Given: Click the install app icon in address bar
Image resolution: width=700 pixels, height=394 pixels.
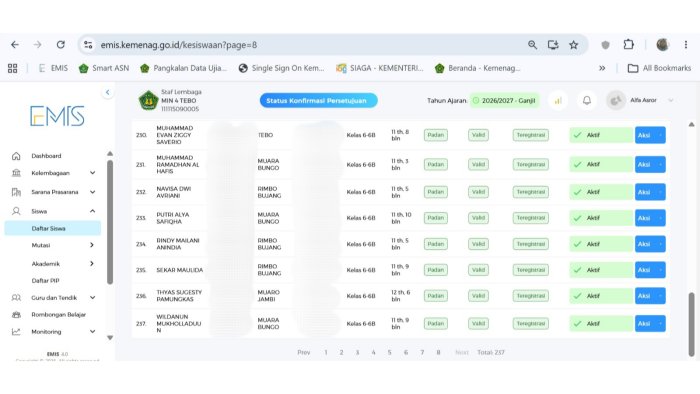Looking at the screenshot, I should coord(553,45).
